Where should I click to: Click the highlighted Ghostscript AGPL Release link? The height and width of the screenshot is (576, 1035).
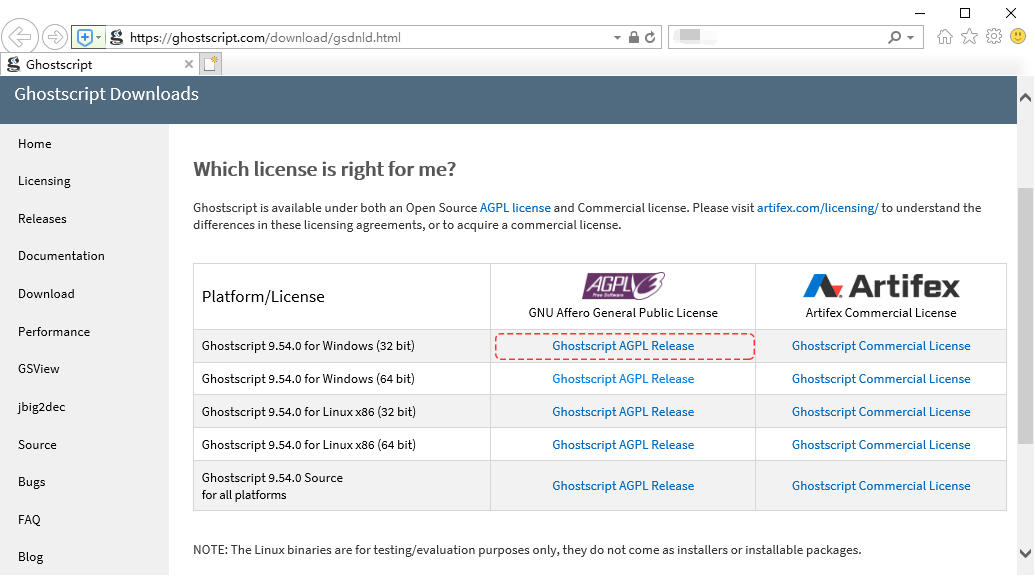coord(623,345)
